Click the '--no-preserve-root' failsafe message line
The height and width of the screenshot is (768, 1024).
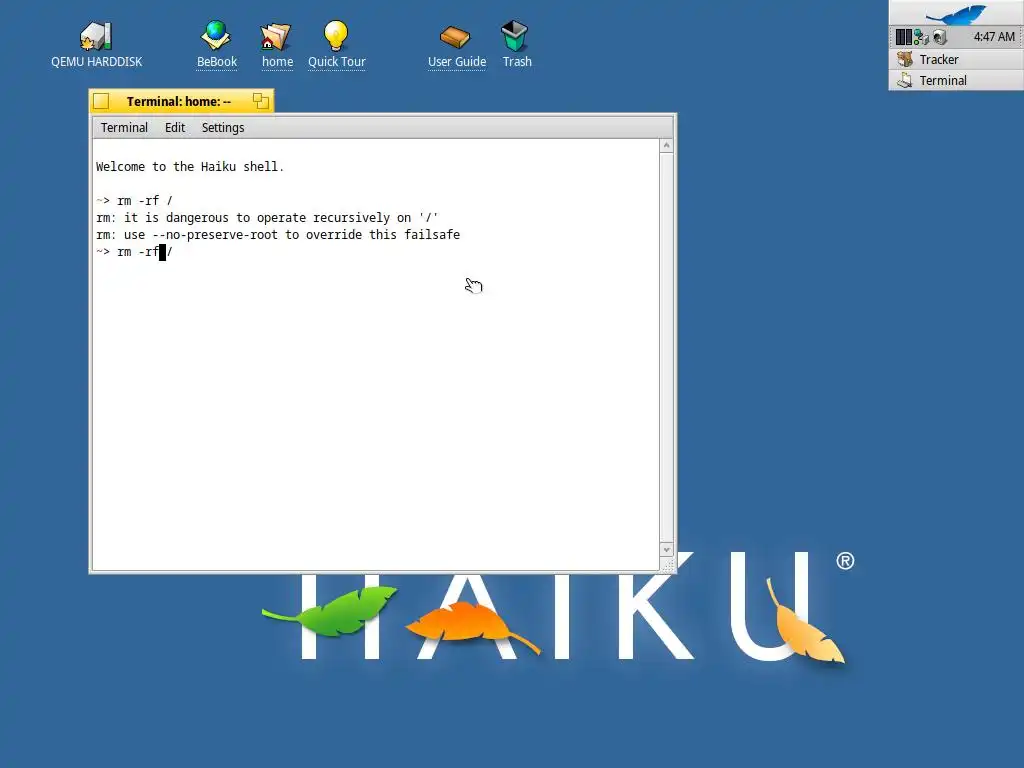click(x=278, y=235)
